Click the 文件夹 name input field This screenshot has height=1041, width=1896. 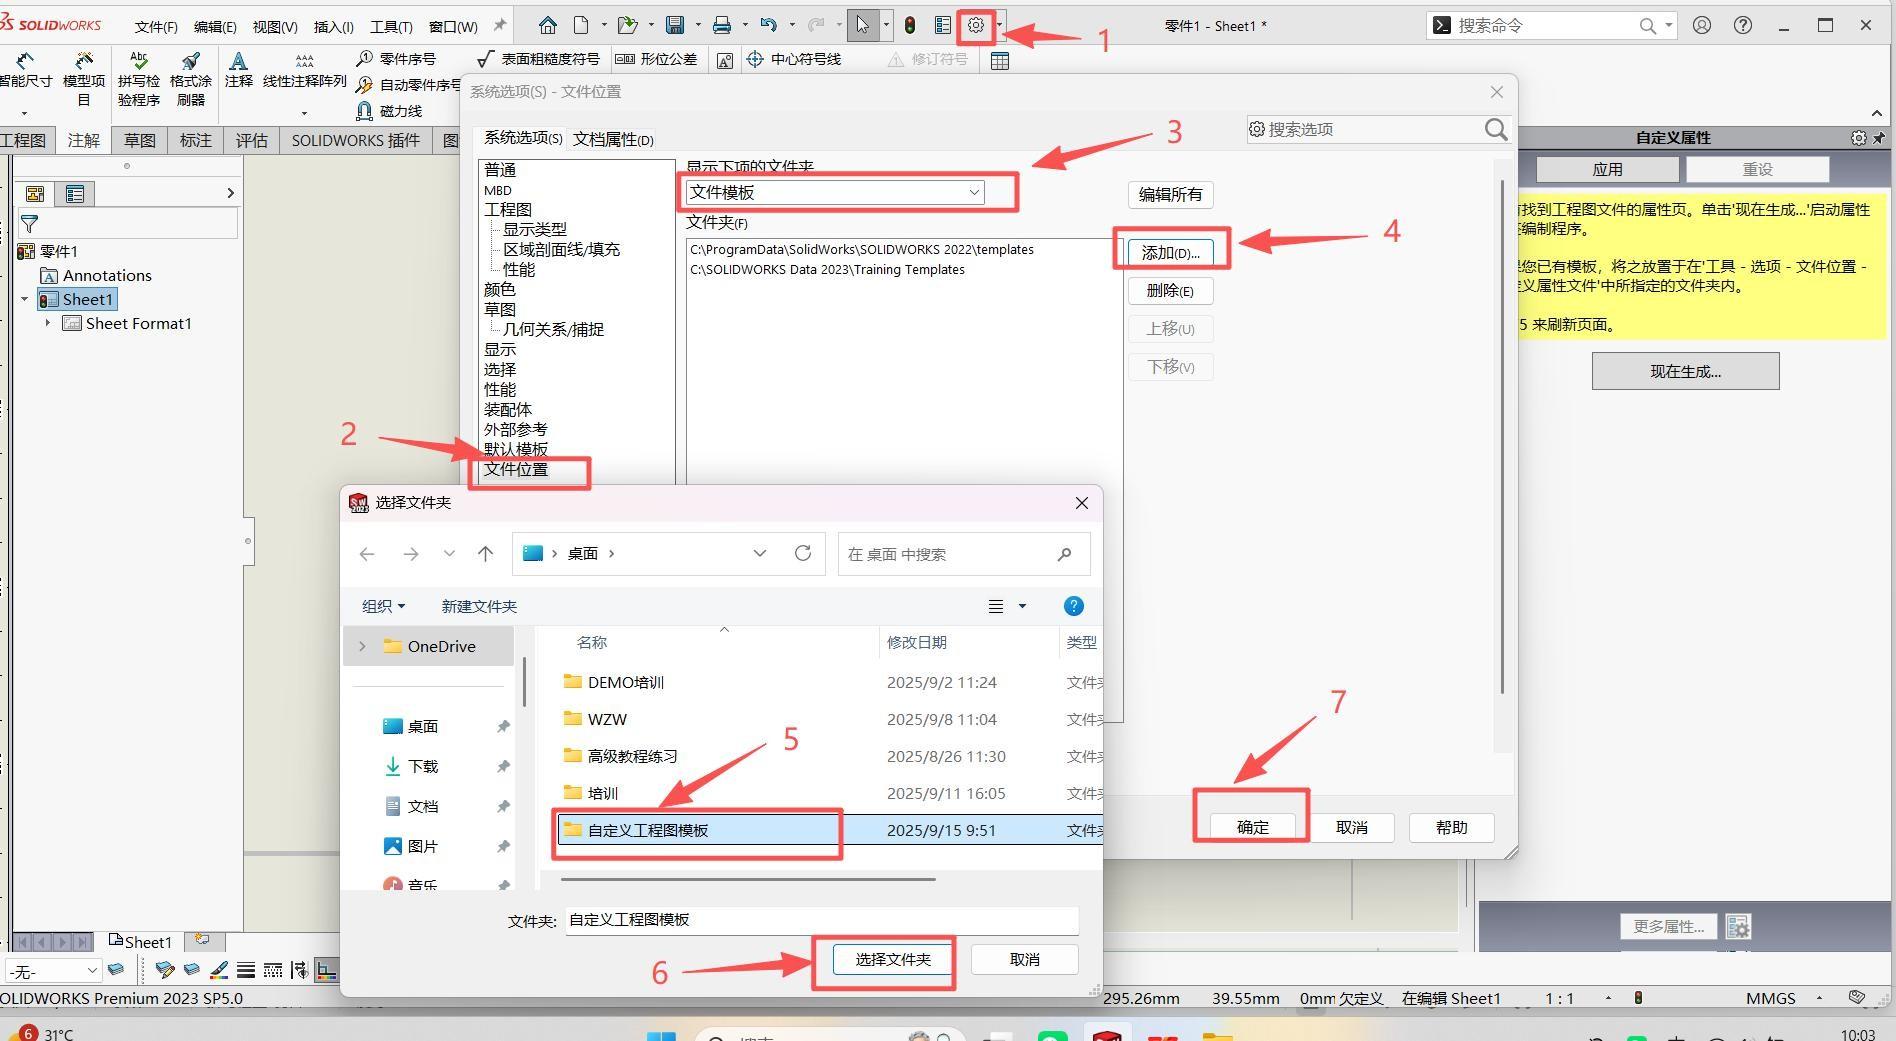pyautogui.click(x=822, y=920)
